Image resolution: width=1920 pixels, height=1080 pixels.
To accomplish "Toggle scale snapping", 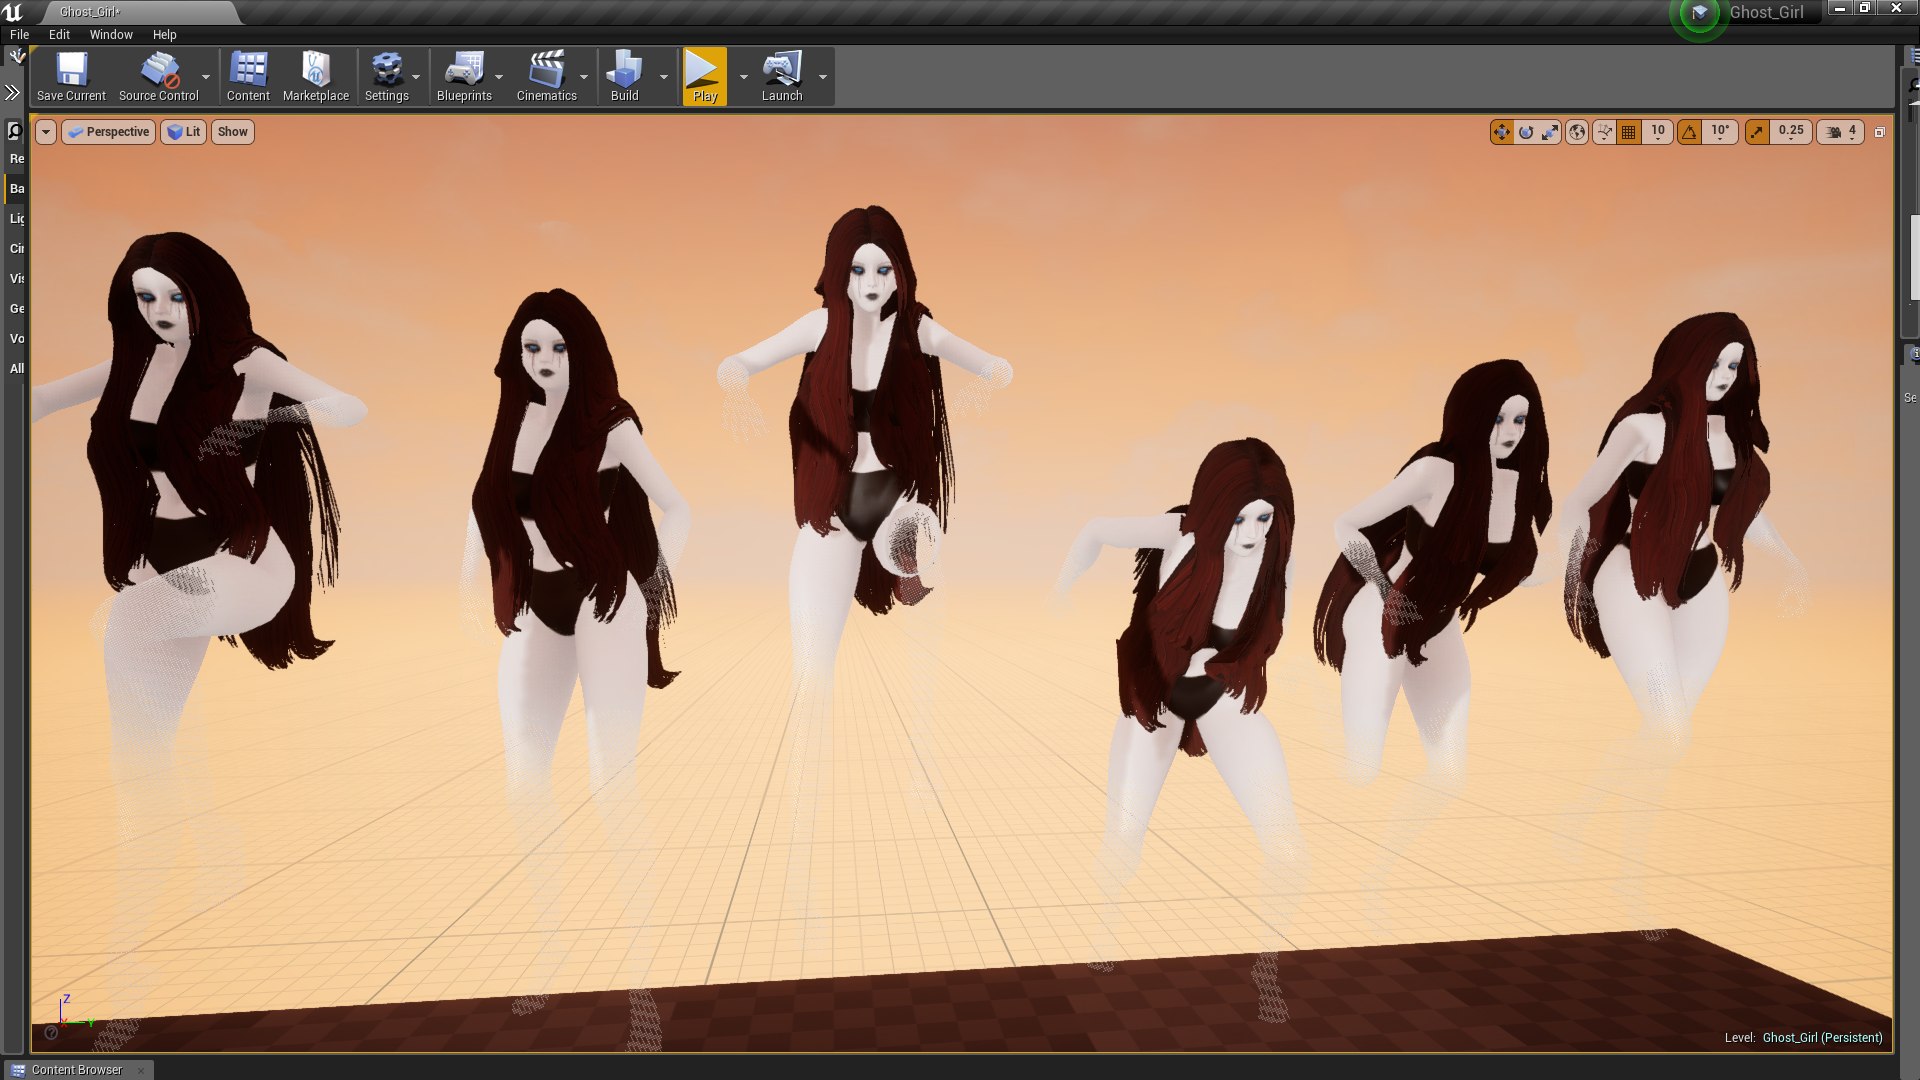I will tap(1758, 132).
